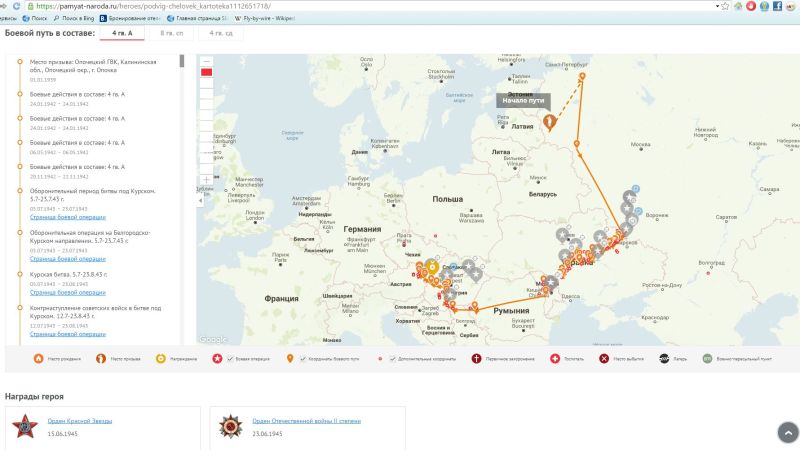Open Страница боевой операции link under Курская битва
This screenshot has height=450, width=800.
pyautogui.click(x=67, y=292)
